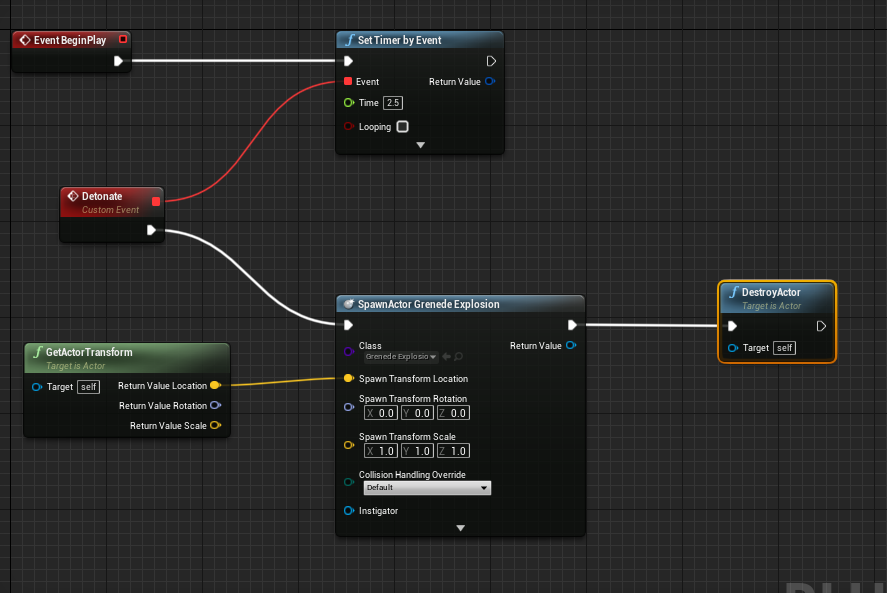Expand the SpawnActor node advanced pins

pyautogui.click(x=460, y=528)
